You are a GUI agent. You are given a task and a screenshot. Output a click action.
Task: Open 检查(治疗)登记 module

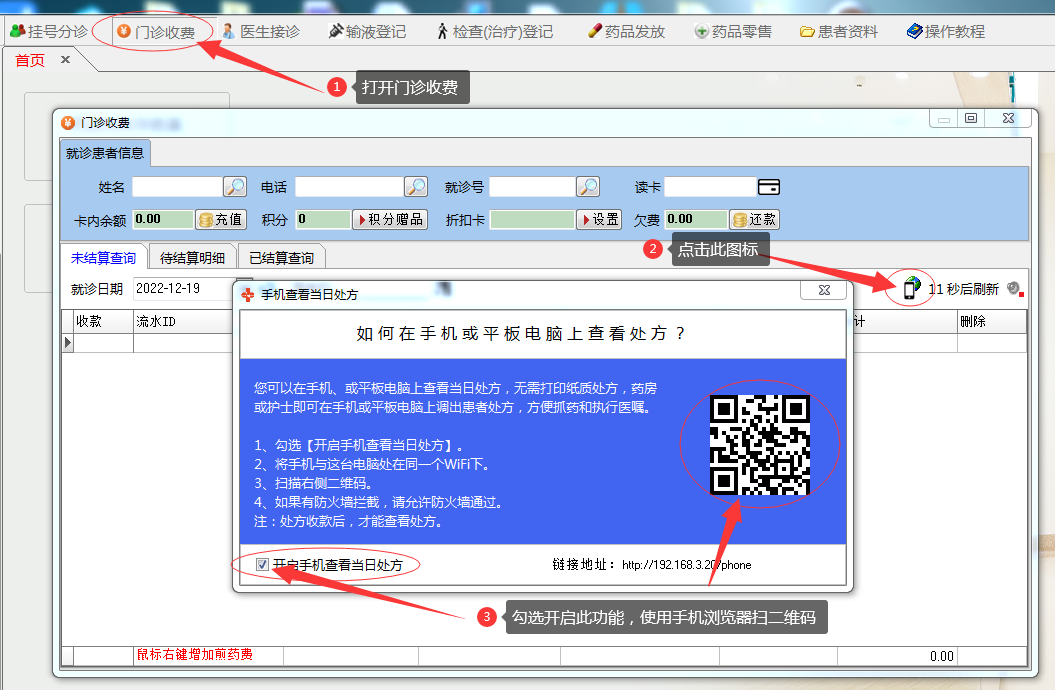pyautogui.click(x=495, y=32)
